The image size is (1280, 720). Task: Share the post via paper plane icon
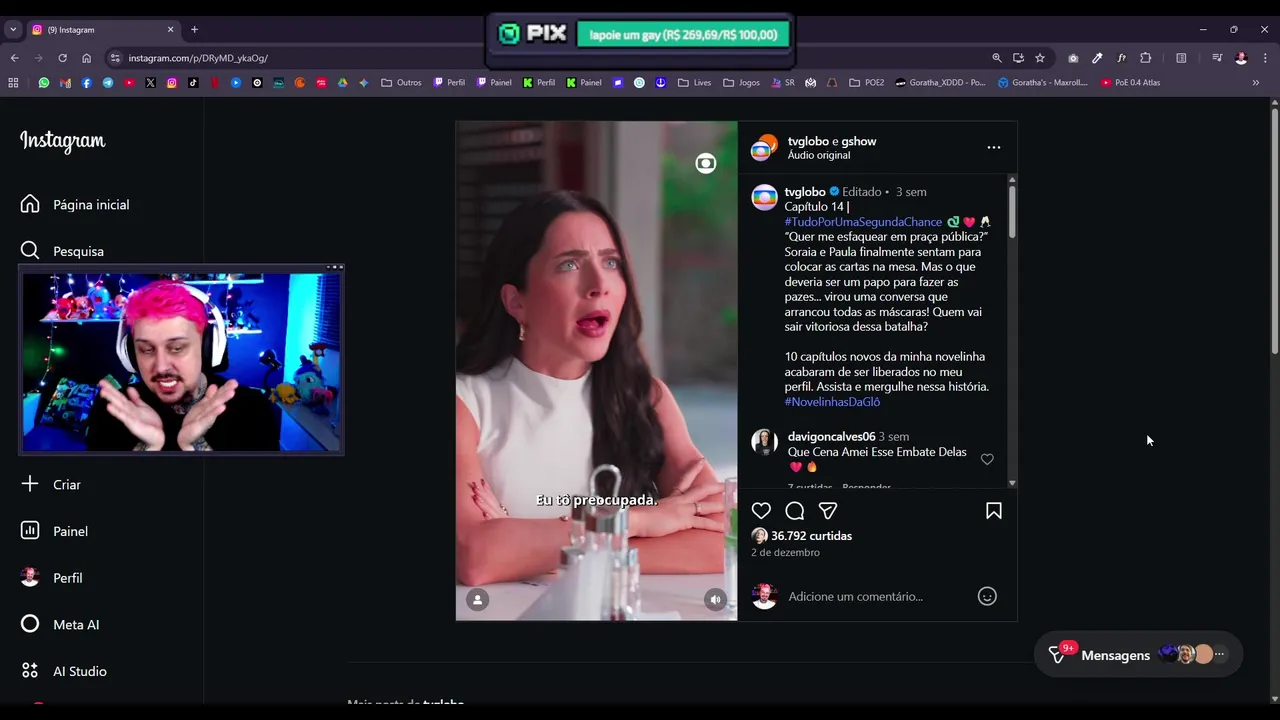pos(828,511)
